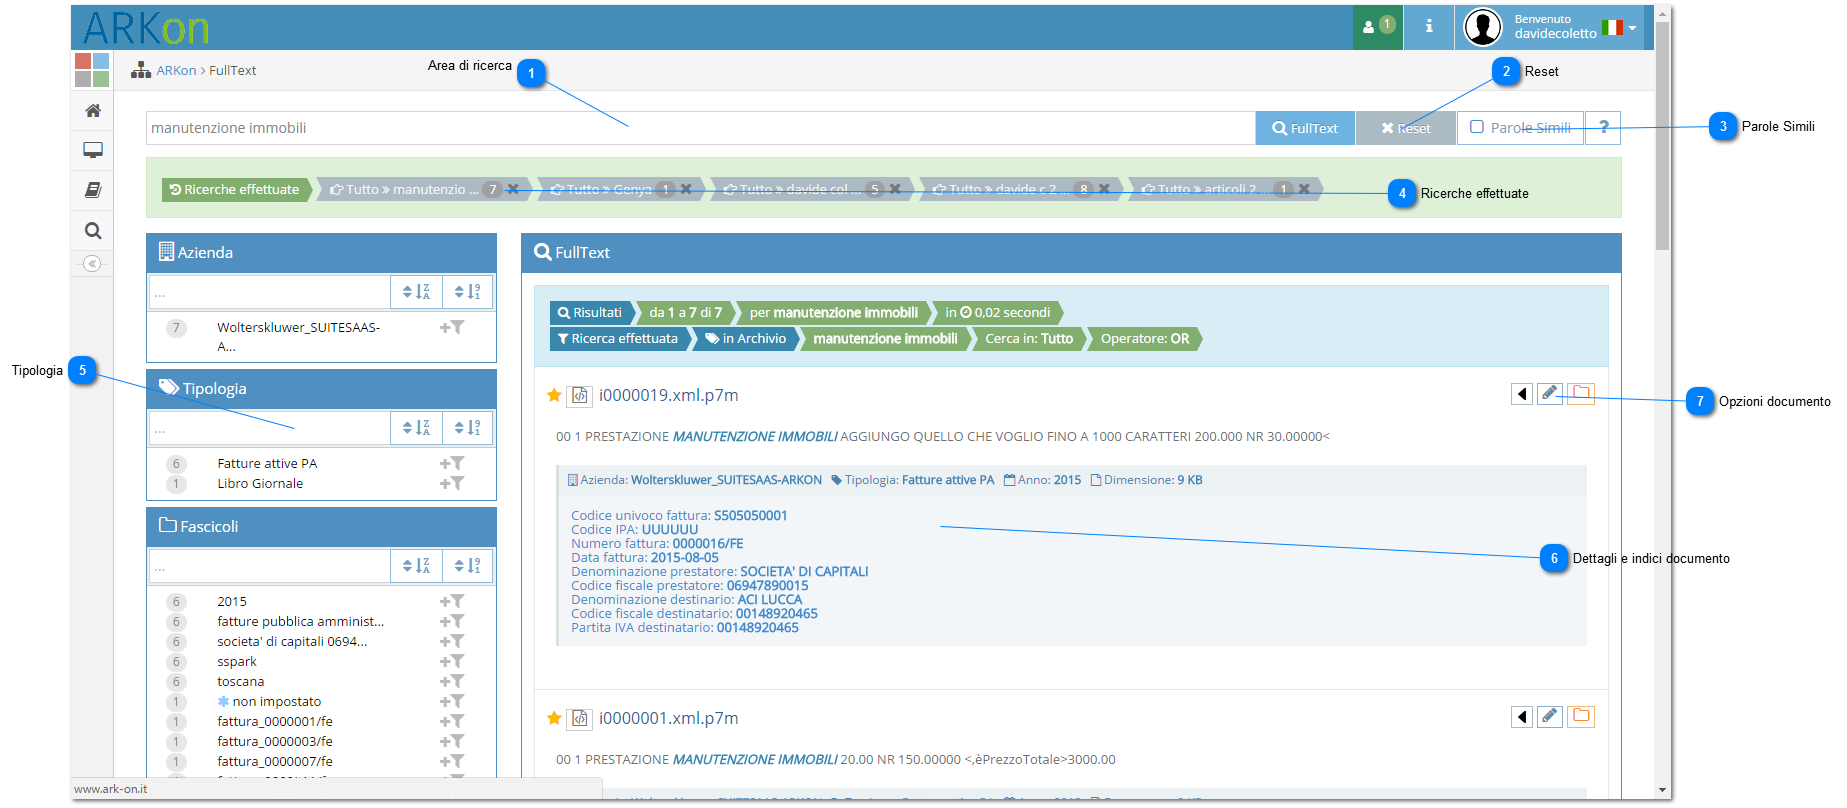
Task: Remove the 'Tutto » davide col' past search
Action: (x=895, y=189)
